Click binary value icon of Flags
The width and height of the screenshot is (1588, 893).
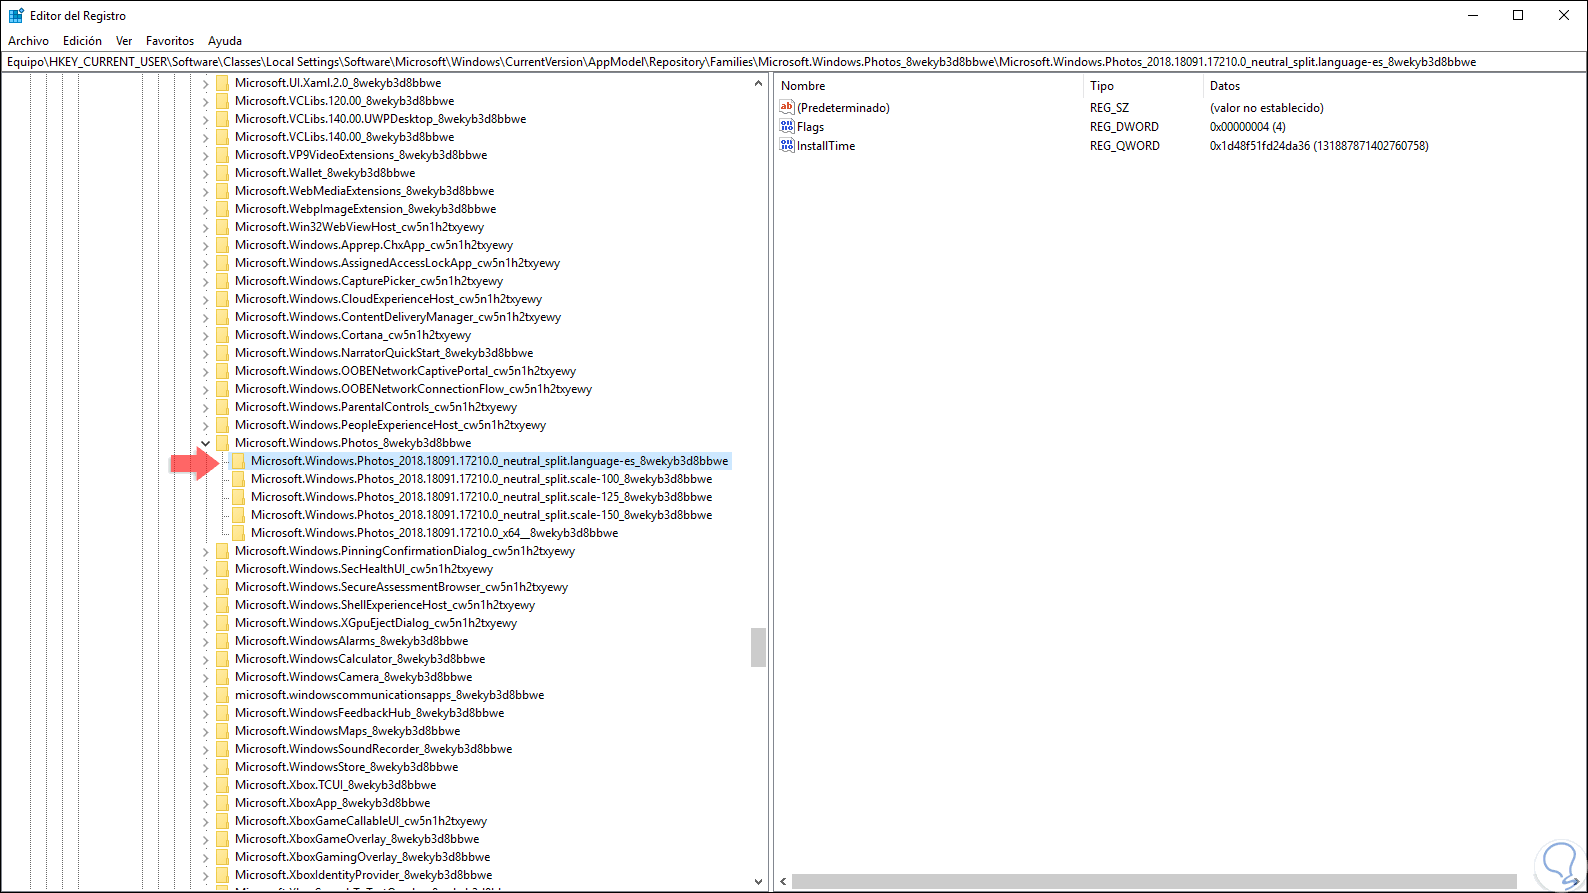coord(787,126)
